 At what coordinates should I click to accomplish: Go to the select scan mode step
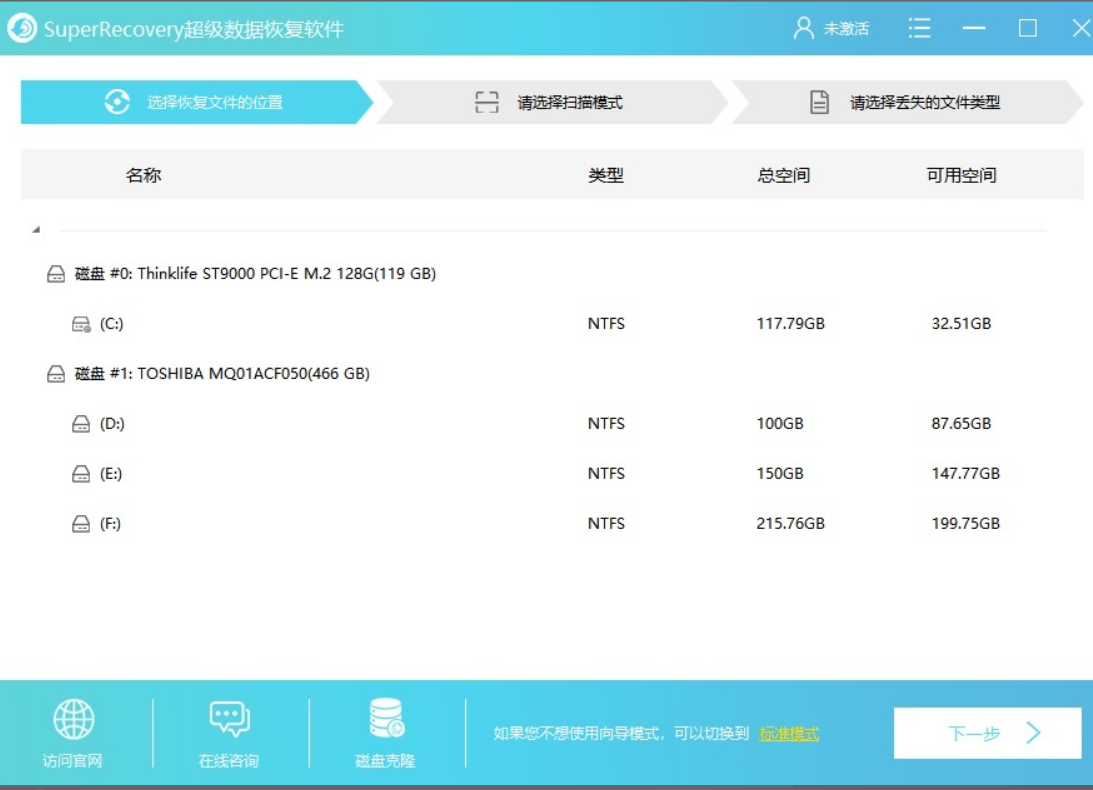click(x=550, y=102)
